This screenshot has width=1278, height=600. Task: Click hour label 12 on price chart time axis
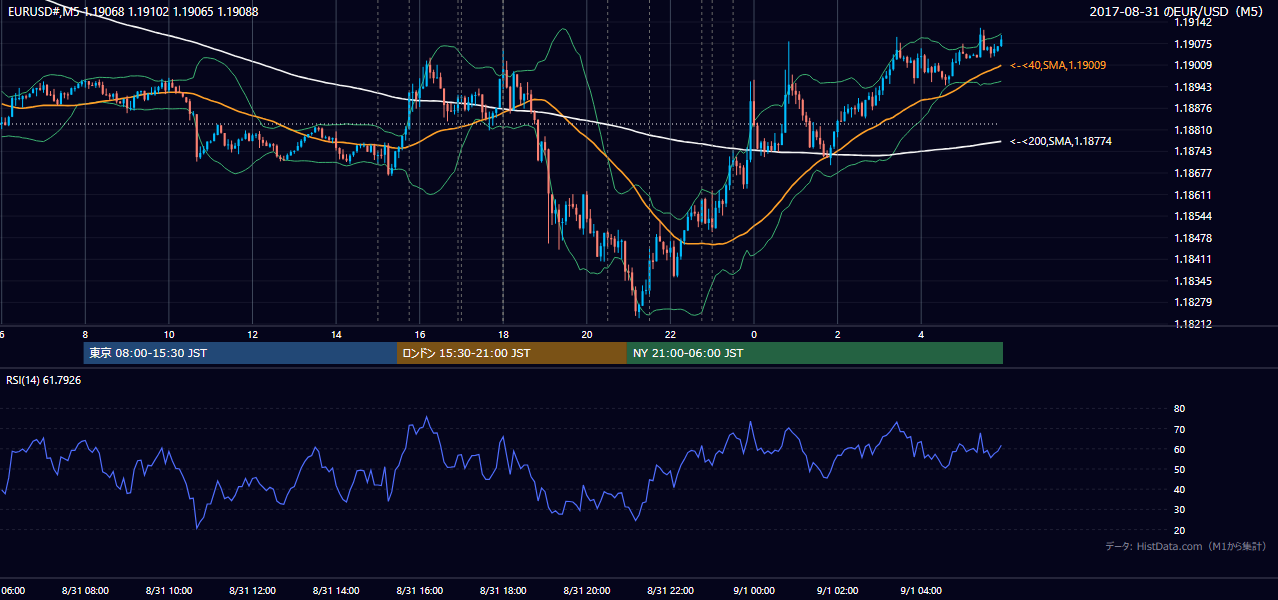[253, 335]
